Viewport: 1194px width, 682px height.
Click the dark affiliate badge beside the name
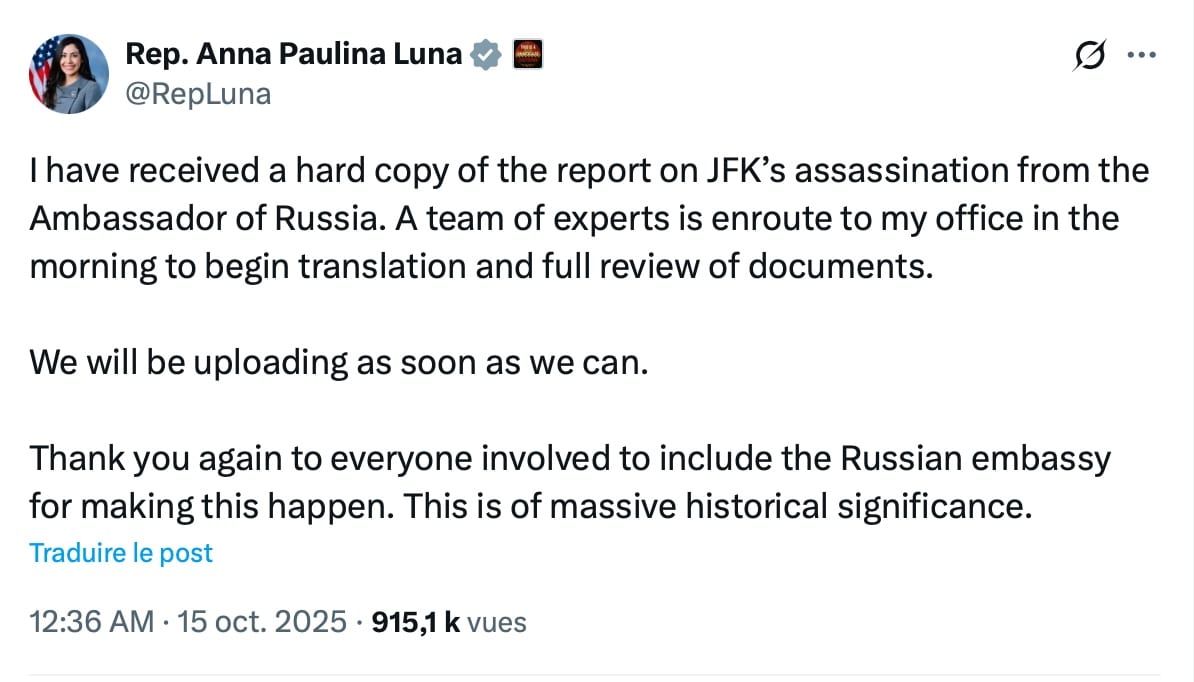pos(527,55)
